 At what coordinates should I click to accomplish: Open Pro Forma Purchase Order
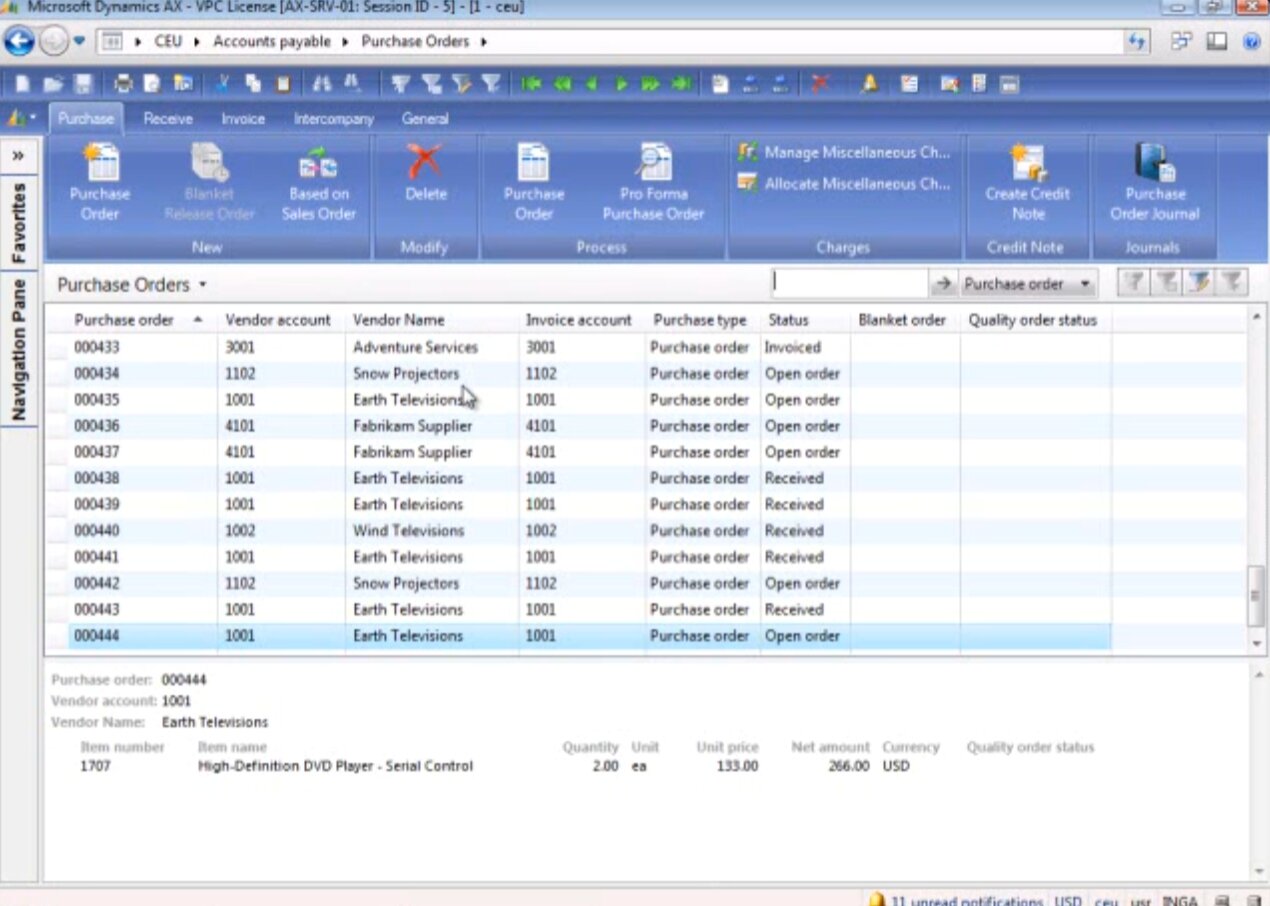coord(653,182)
